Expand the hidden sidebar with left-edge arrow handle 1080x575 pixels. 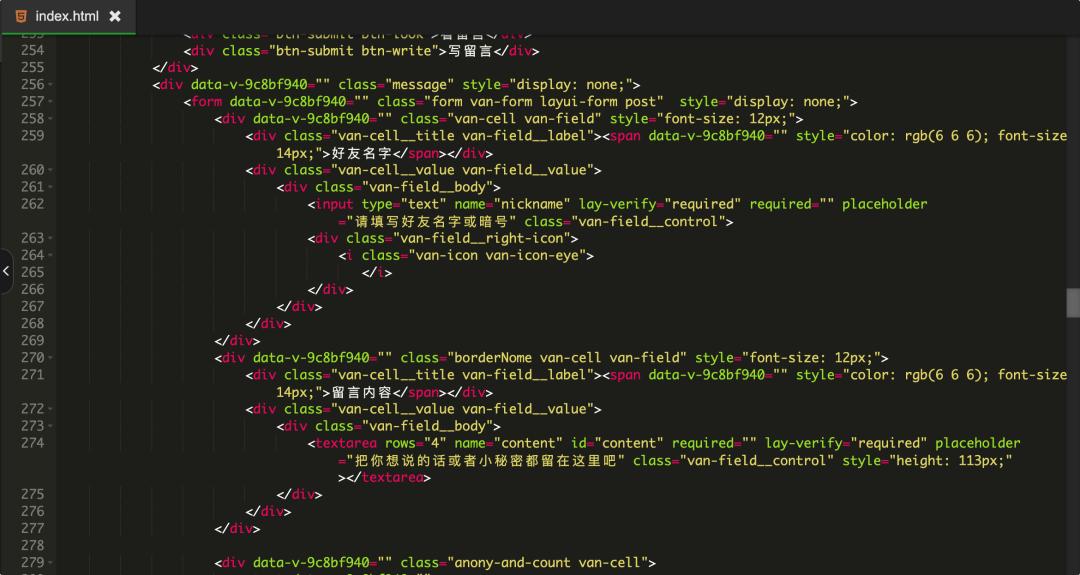[x=6, y=271]
